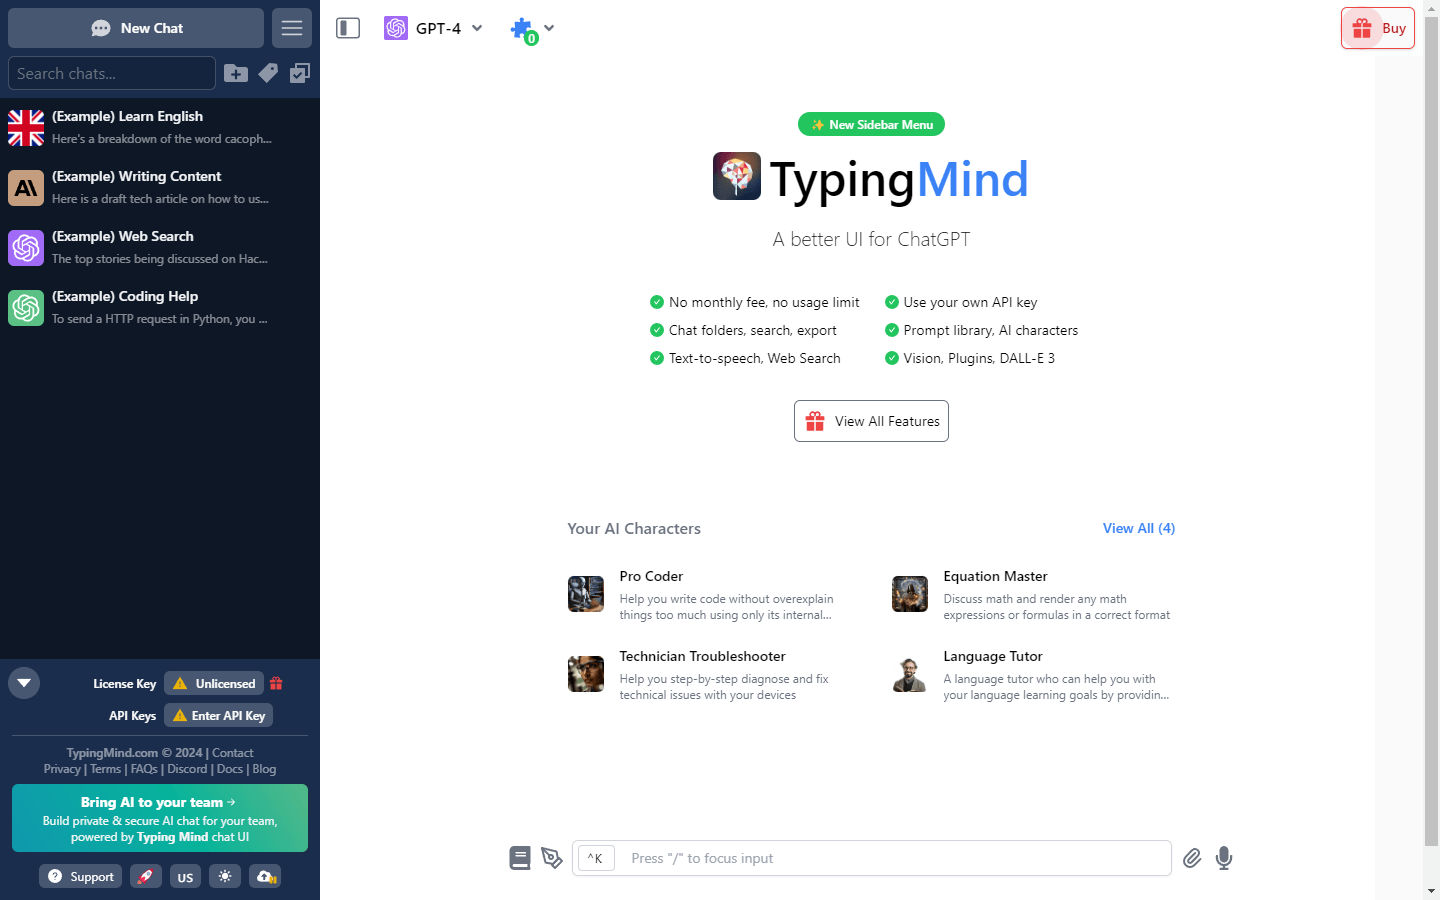This screenshot has height=900, width=1440.
Task: Click Enter API Key button
Action: point(218,716)
